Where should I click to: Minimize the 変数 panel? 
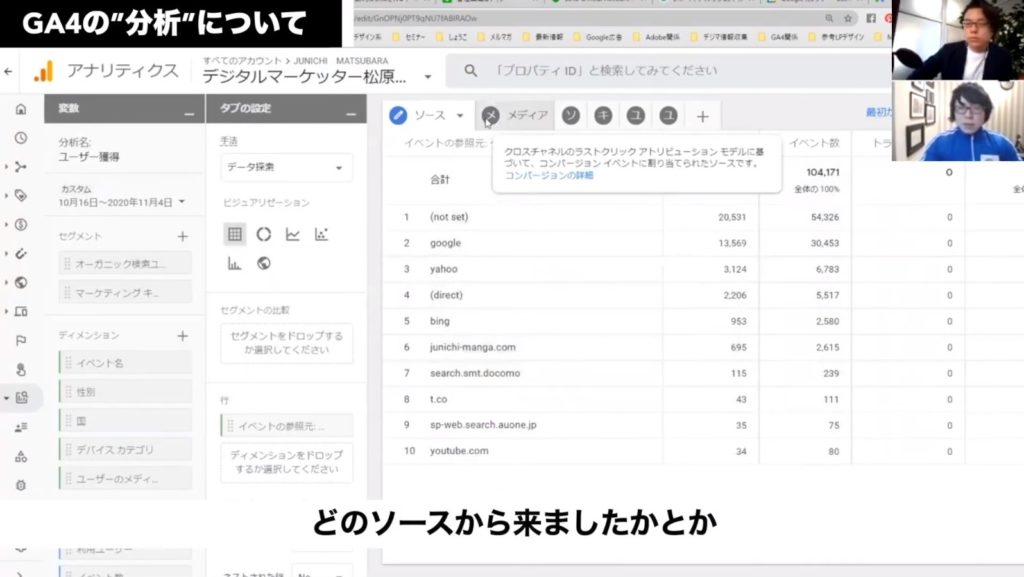pos(189,114)
